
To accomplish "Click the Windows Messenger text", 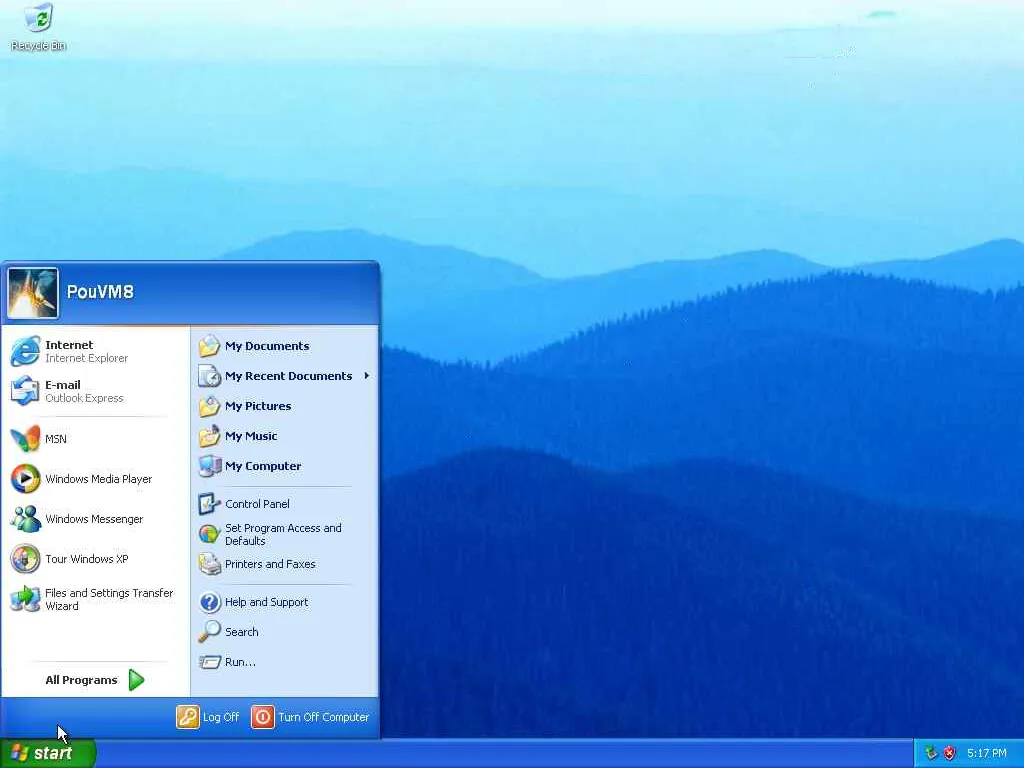I will click(94, 519).
